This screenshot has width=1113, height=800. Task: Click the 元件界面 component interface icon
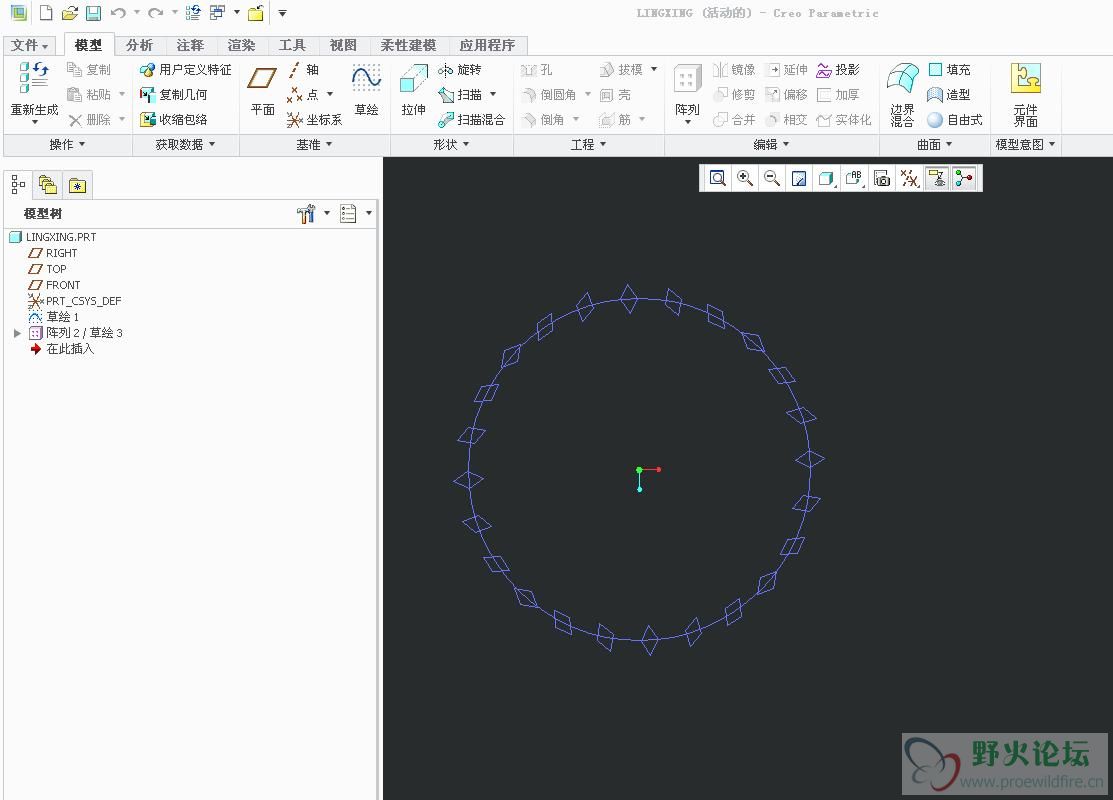point(1025,80)
